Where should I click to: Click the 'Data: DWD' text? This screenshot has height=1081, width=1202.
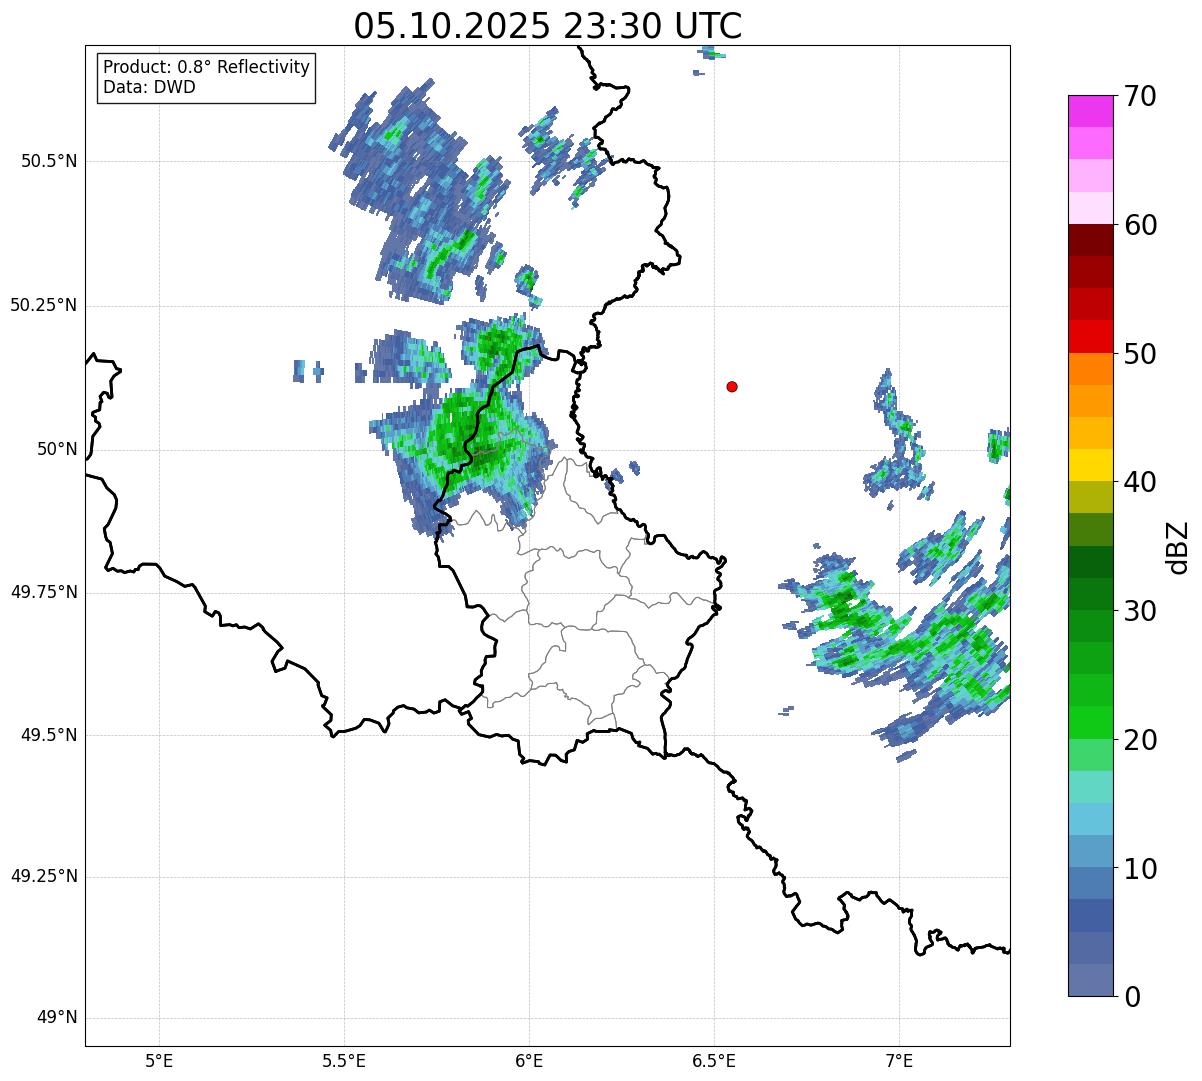149,87
